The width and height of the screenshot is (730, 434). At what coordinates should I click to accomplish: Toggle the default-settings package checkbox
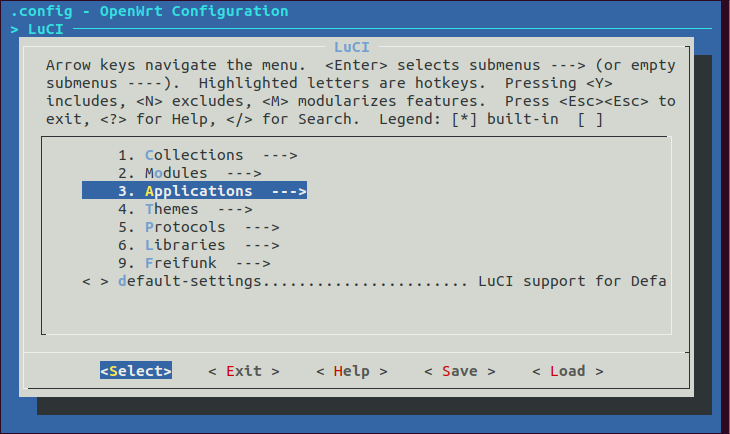(95, 282)
